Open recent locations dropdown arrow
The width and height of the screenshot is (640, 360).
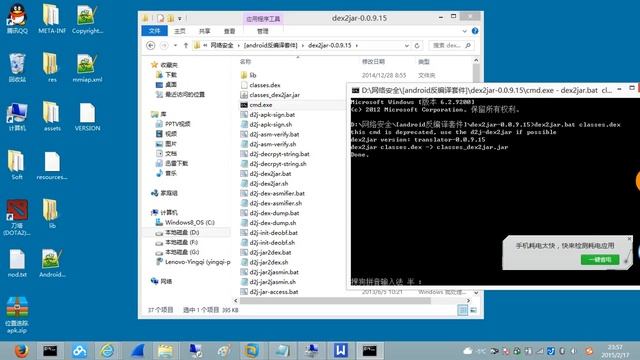[x=176, y=45]
